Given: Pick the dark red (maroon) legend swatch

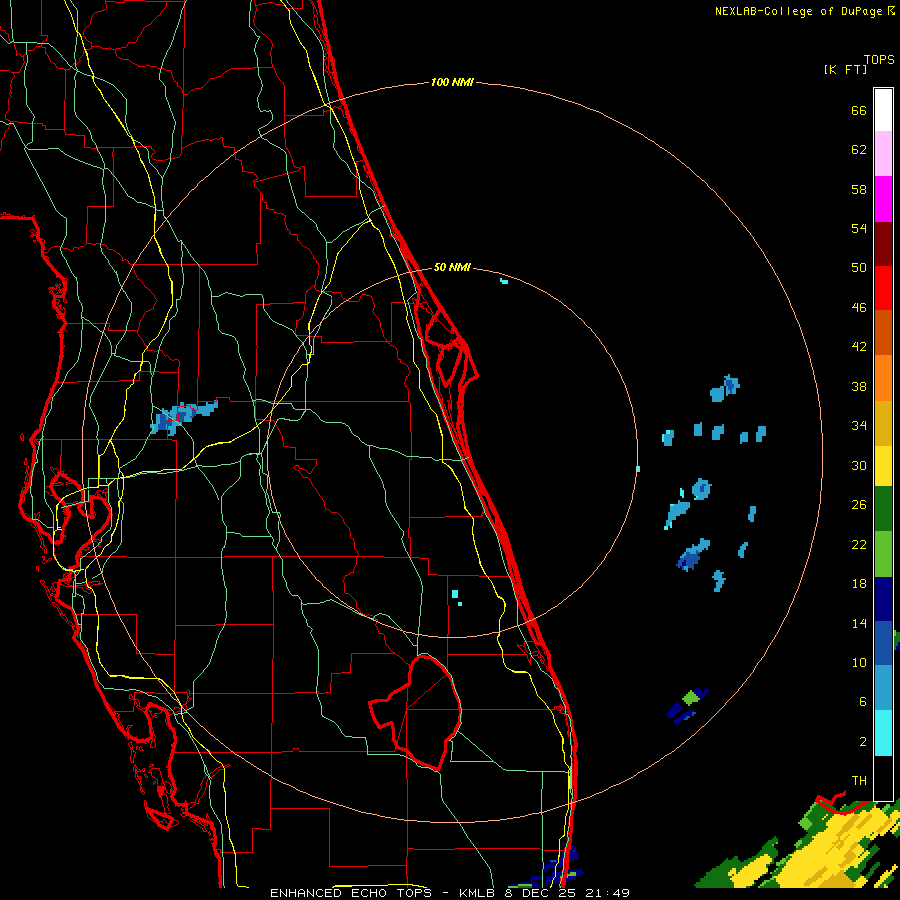Looking at the screenshot, I should (883, 243).
